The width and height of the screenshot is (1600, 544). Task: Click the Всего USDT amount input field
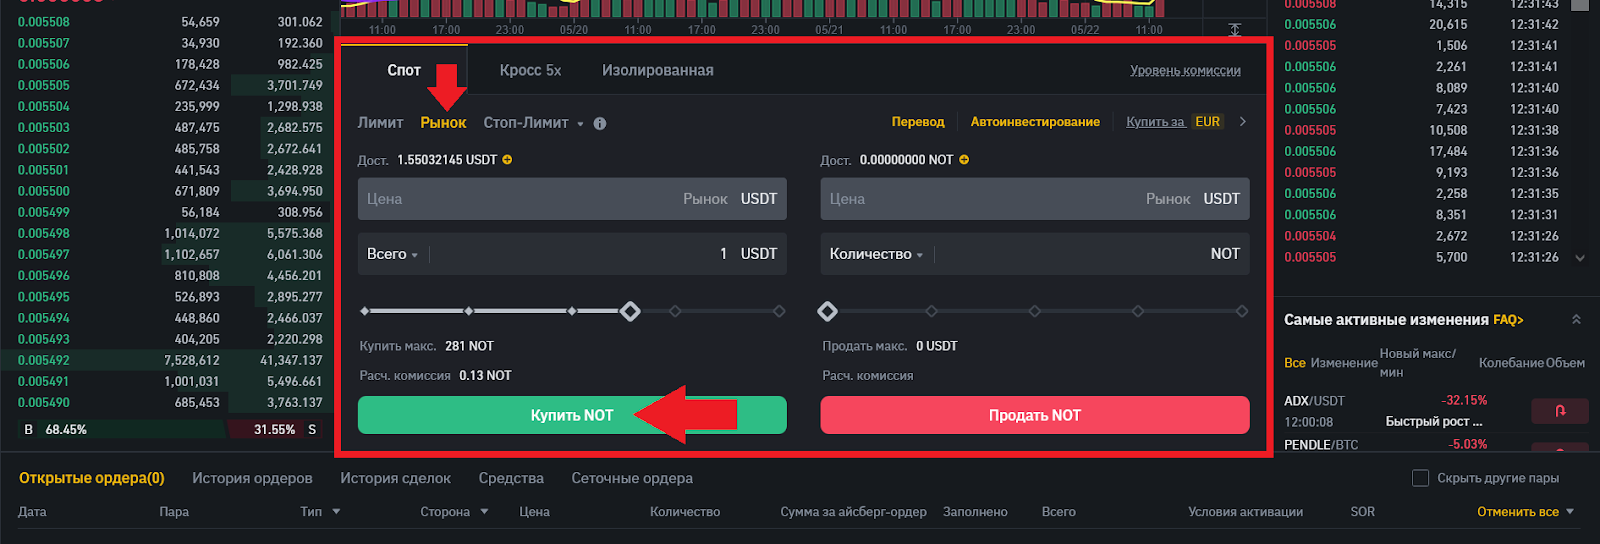580,254
